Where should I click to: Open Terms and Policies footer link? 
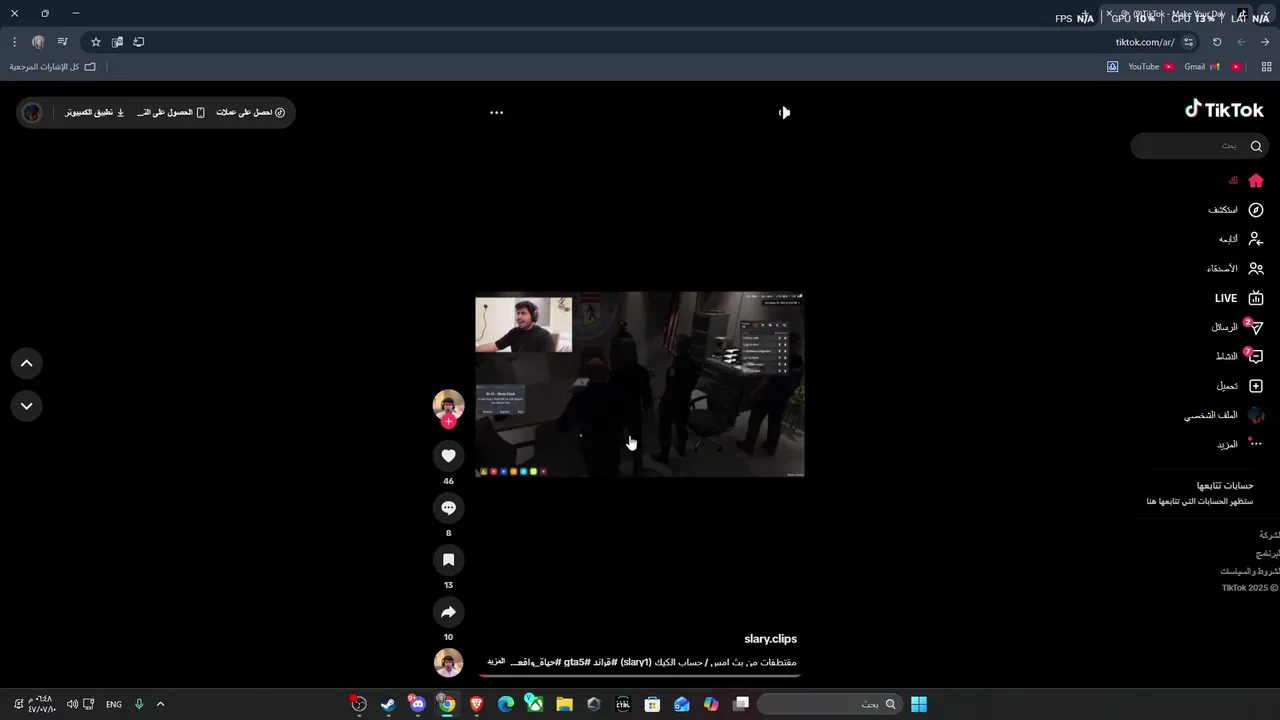coord(1249,571)
